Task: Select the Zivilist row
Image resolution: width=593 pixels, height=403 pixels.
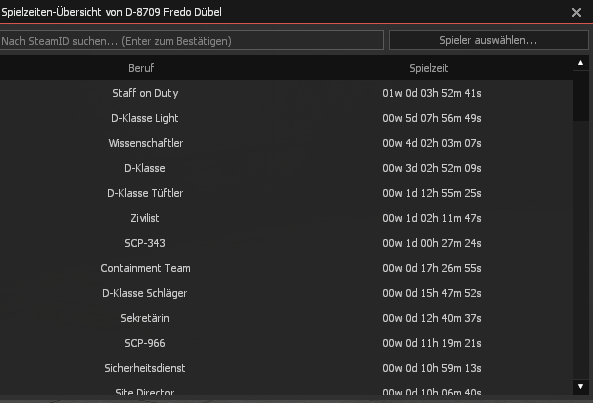Action: click(286, 218)
